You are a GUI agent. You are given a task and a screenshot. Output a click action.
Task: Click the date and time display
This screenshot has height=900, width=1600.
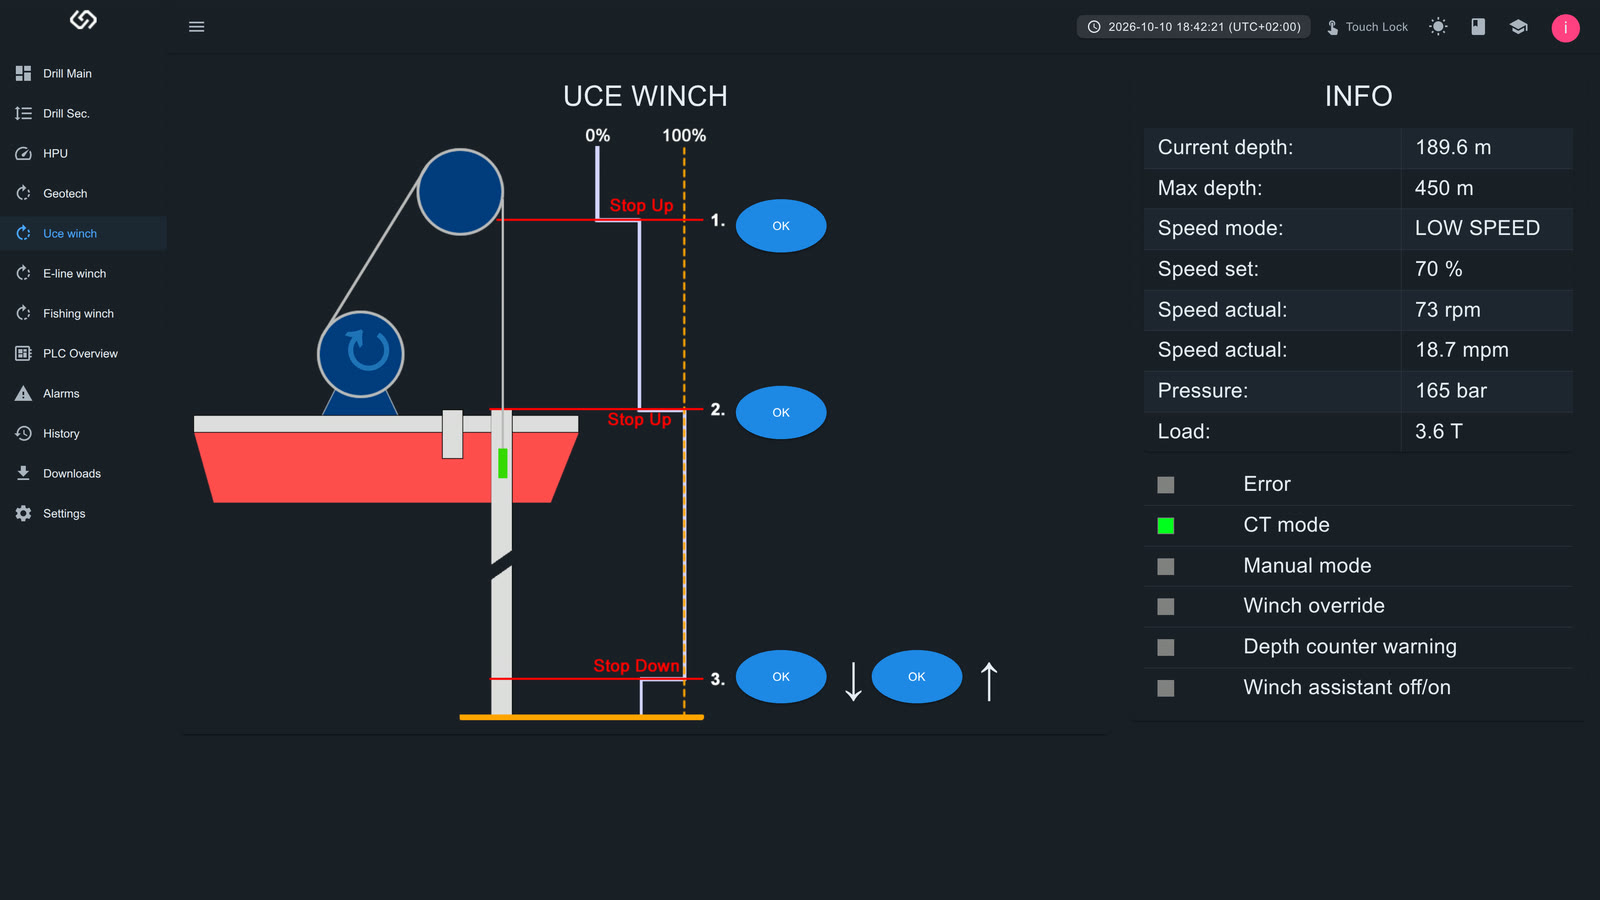coord(1193,27)
